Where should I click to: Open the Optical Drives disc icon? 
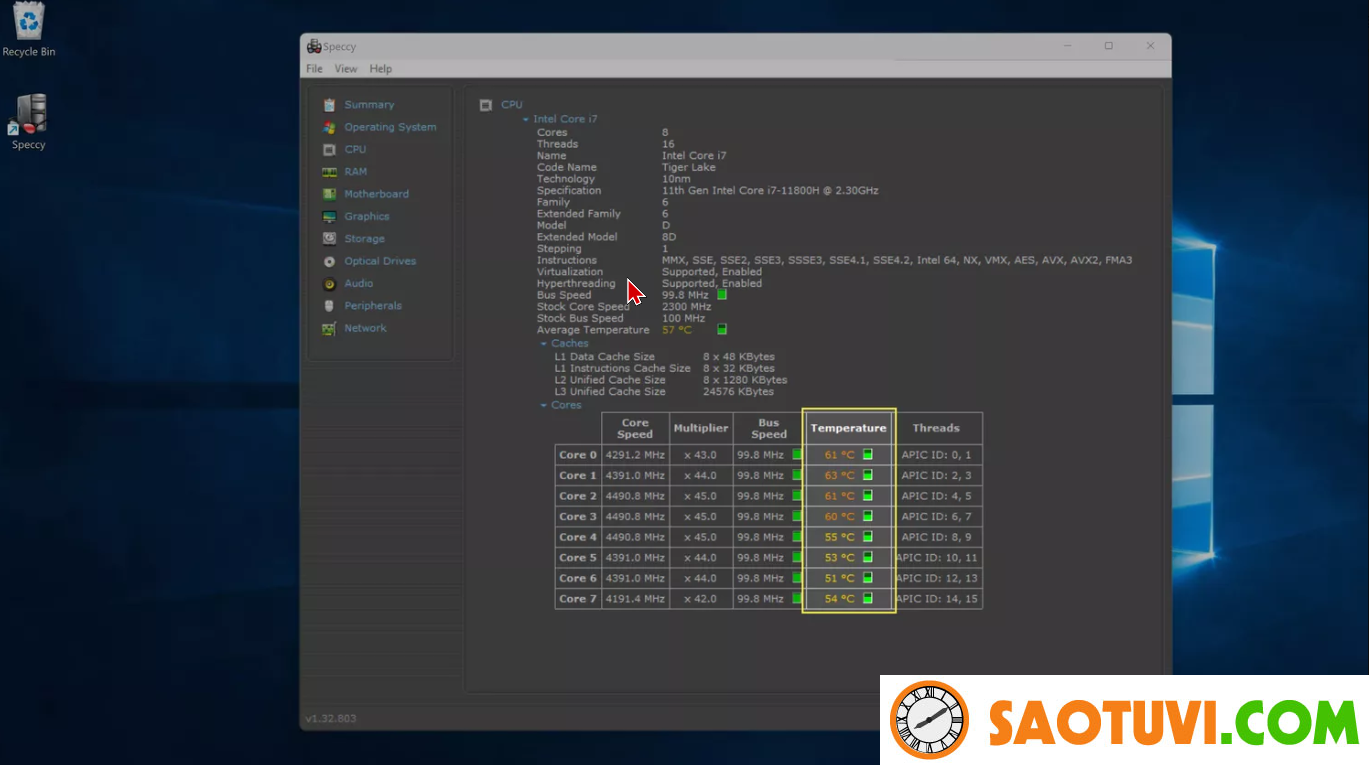[329, 261]
